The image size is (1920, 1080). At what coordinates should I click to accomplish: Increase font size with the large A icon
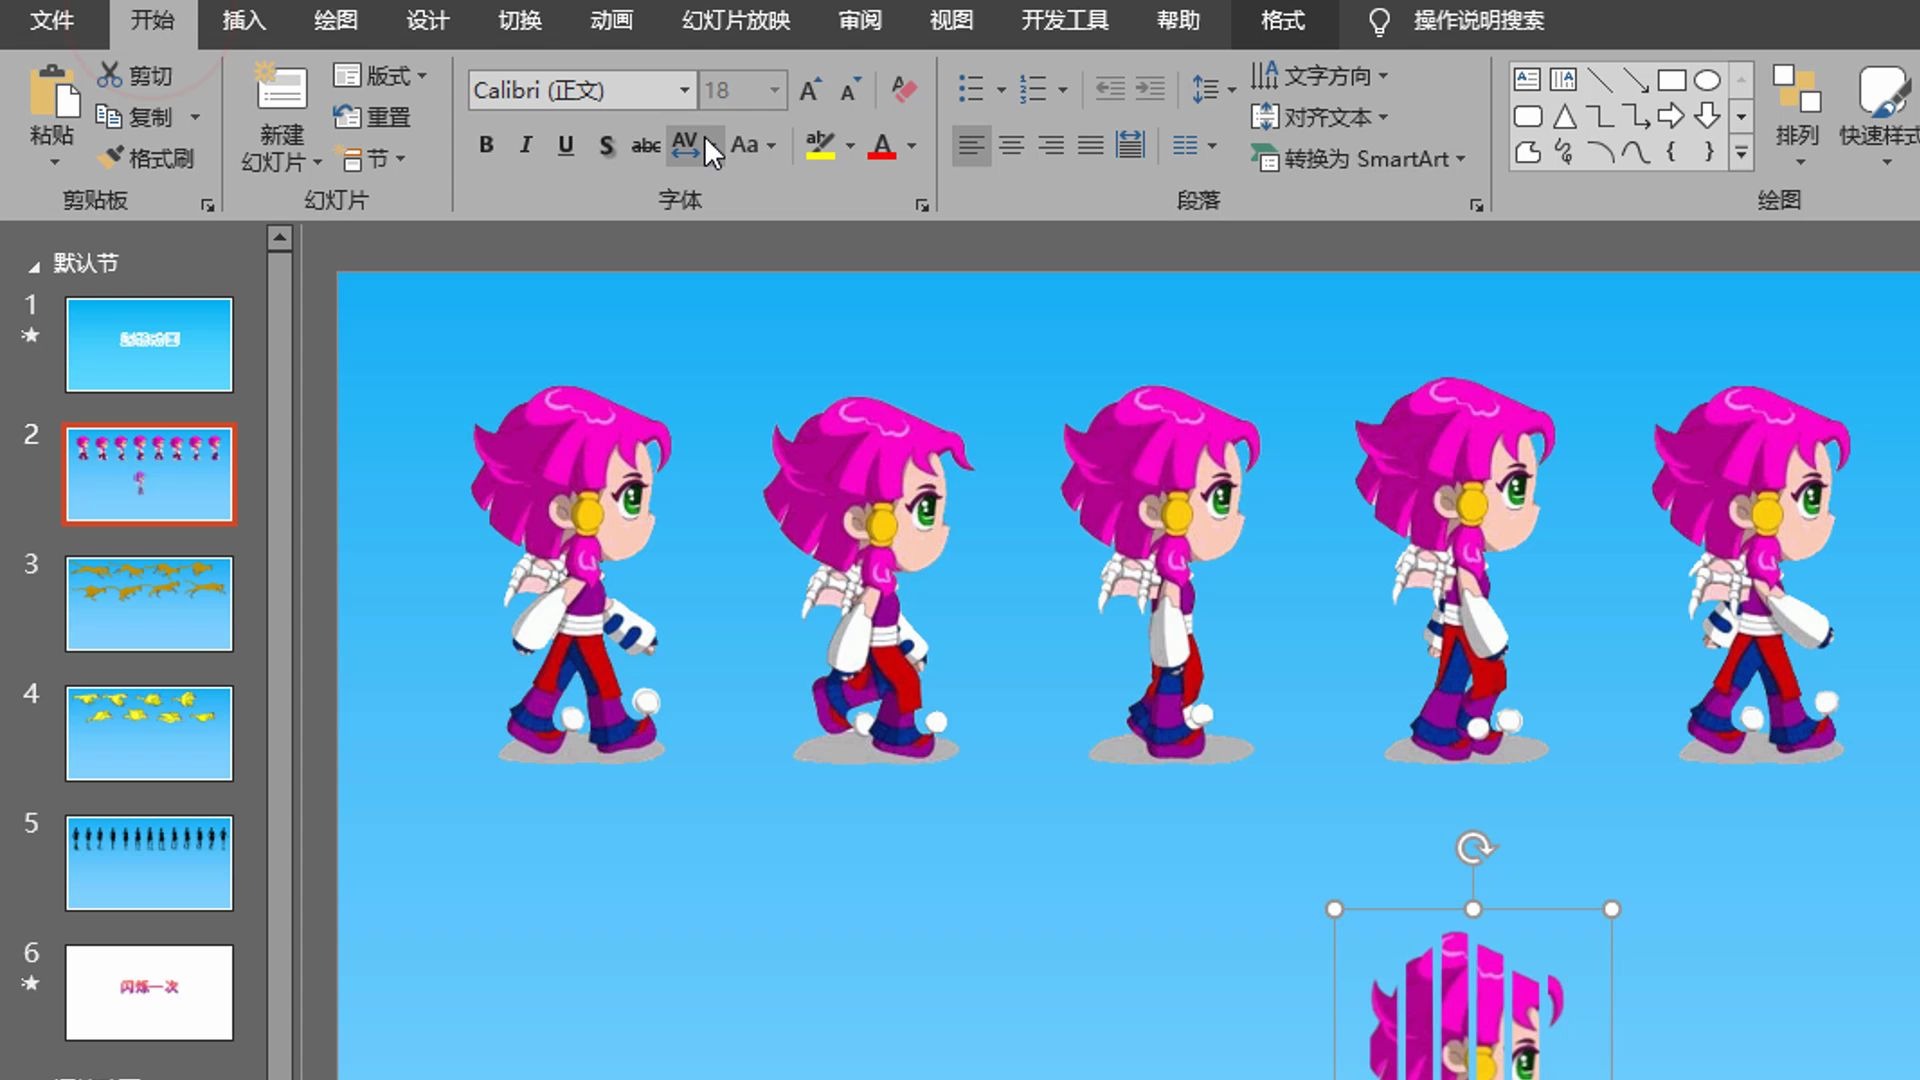pos(810,90)
